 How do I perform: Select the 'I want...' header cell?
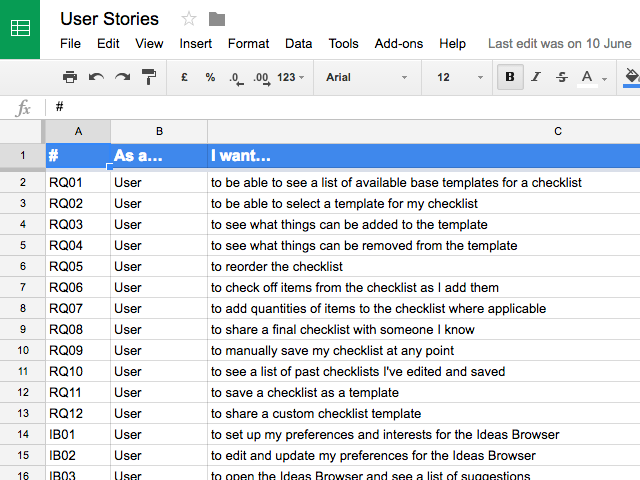click(x=424, y=156)
